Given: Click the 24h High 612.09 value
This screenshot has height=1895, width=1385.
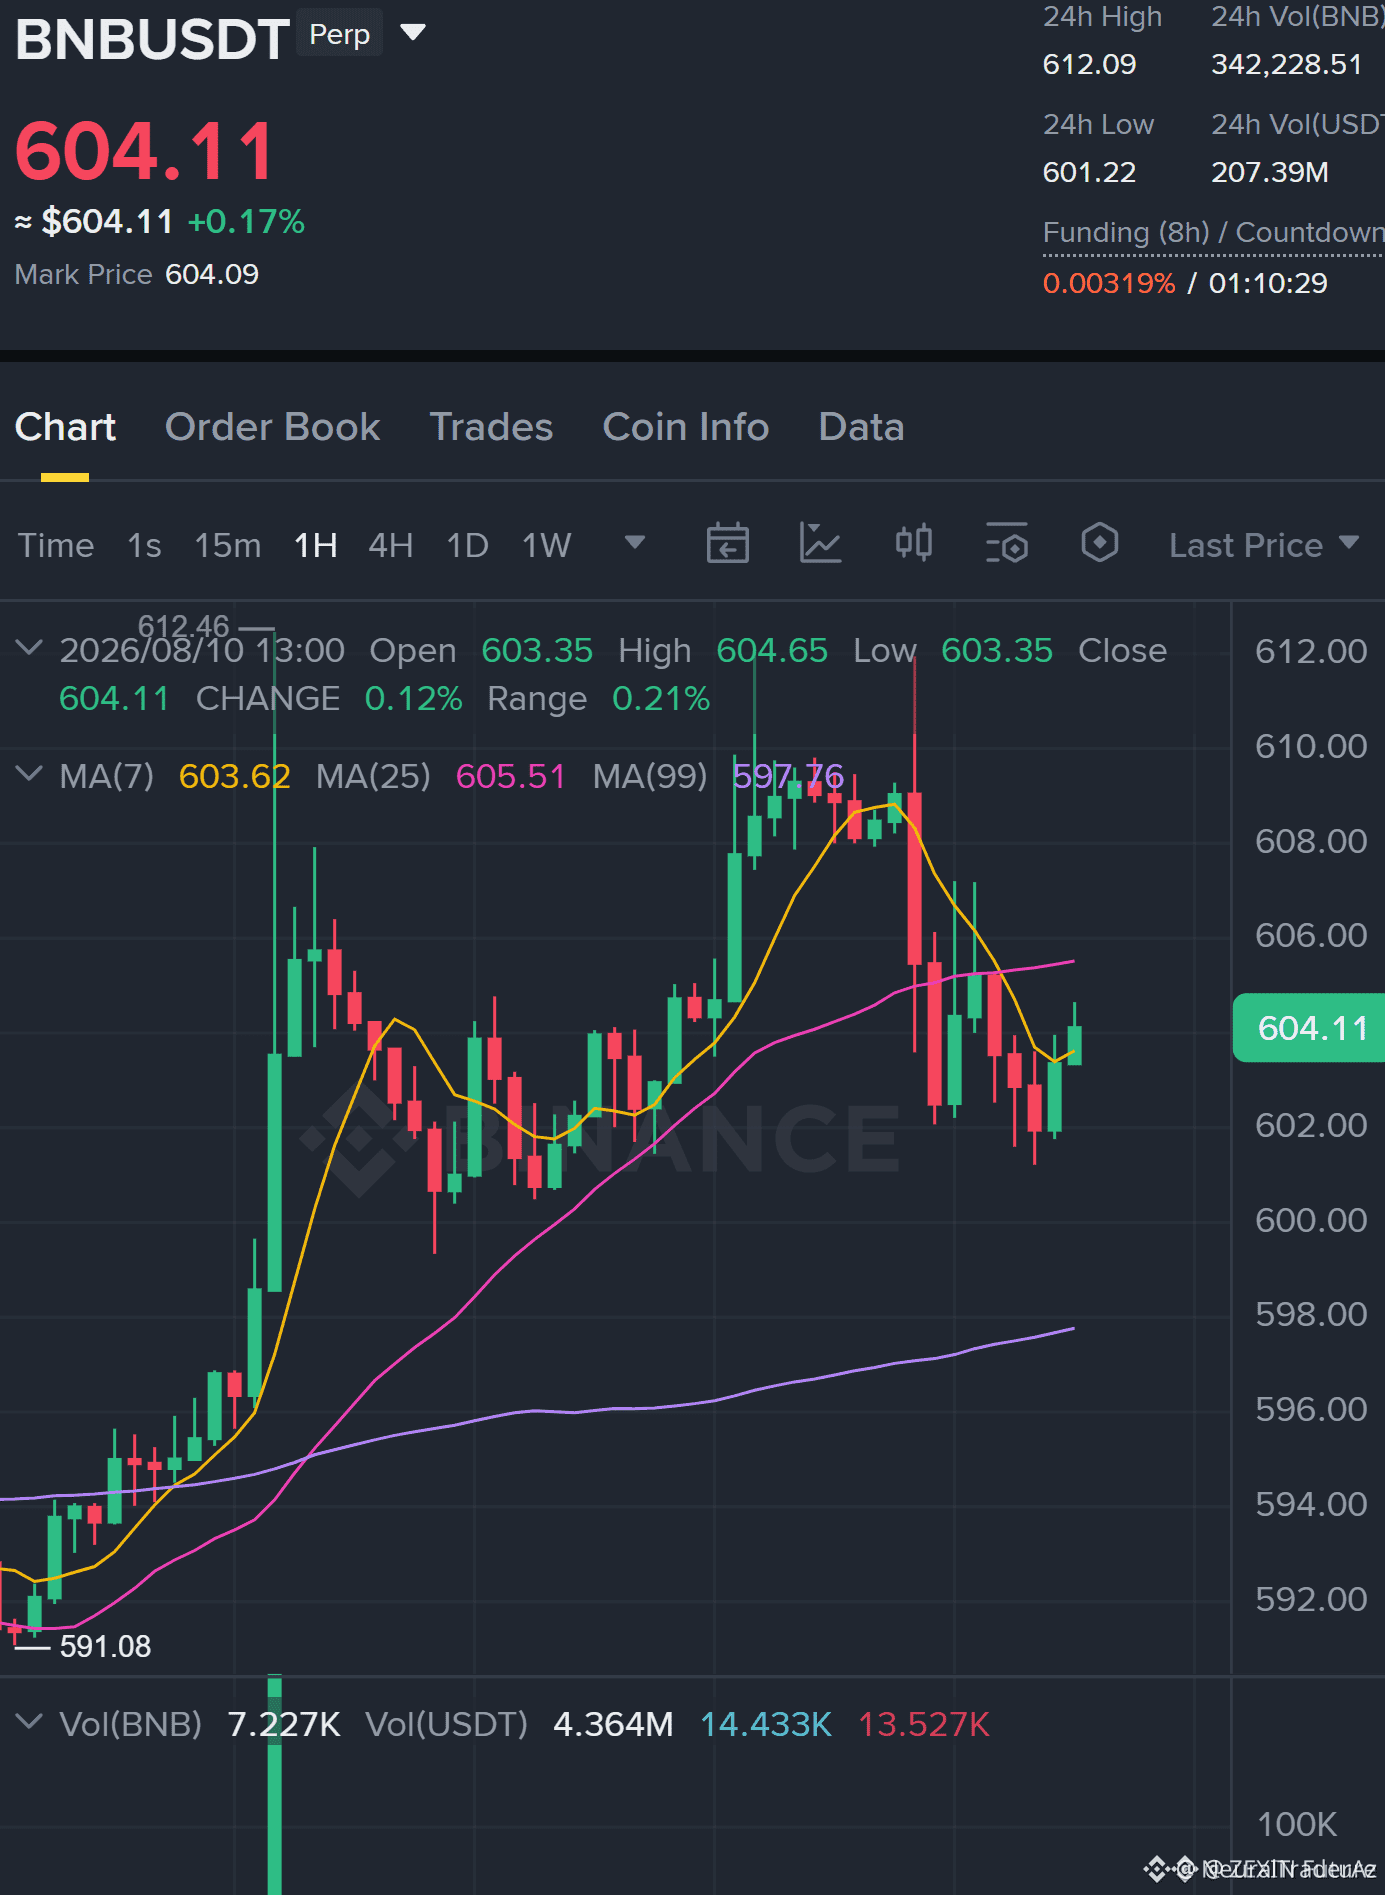Looking at the screenshot, I should tap(1089, 64).
